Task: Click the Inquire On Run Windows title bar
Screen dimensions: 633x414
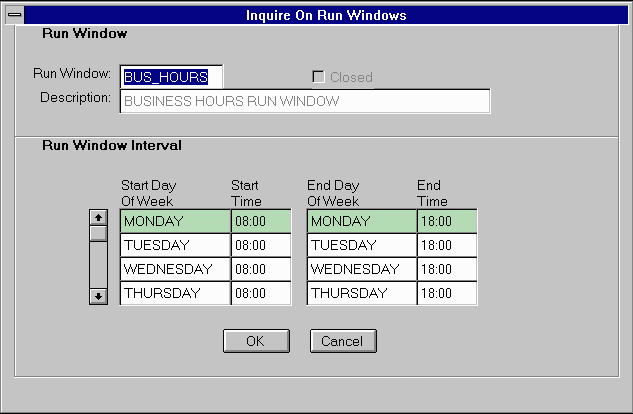Action: (326, 15)
